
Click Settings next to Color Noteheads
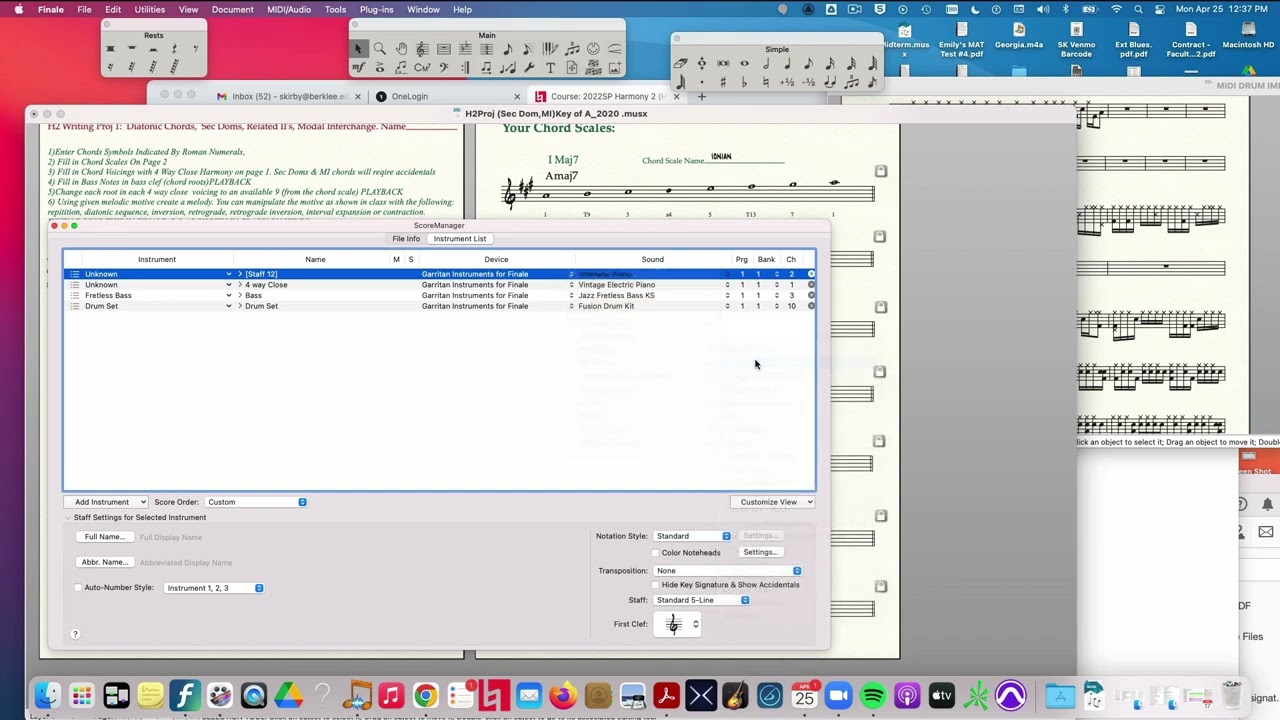[760, 552]
